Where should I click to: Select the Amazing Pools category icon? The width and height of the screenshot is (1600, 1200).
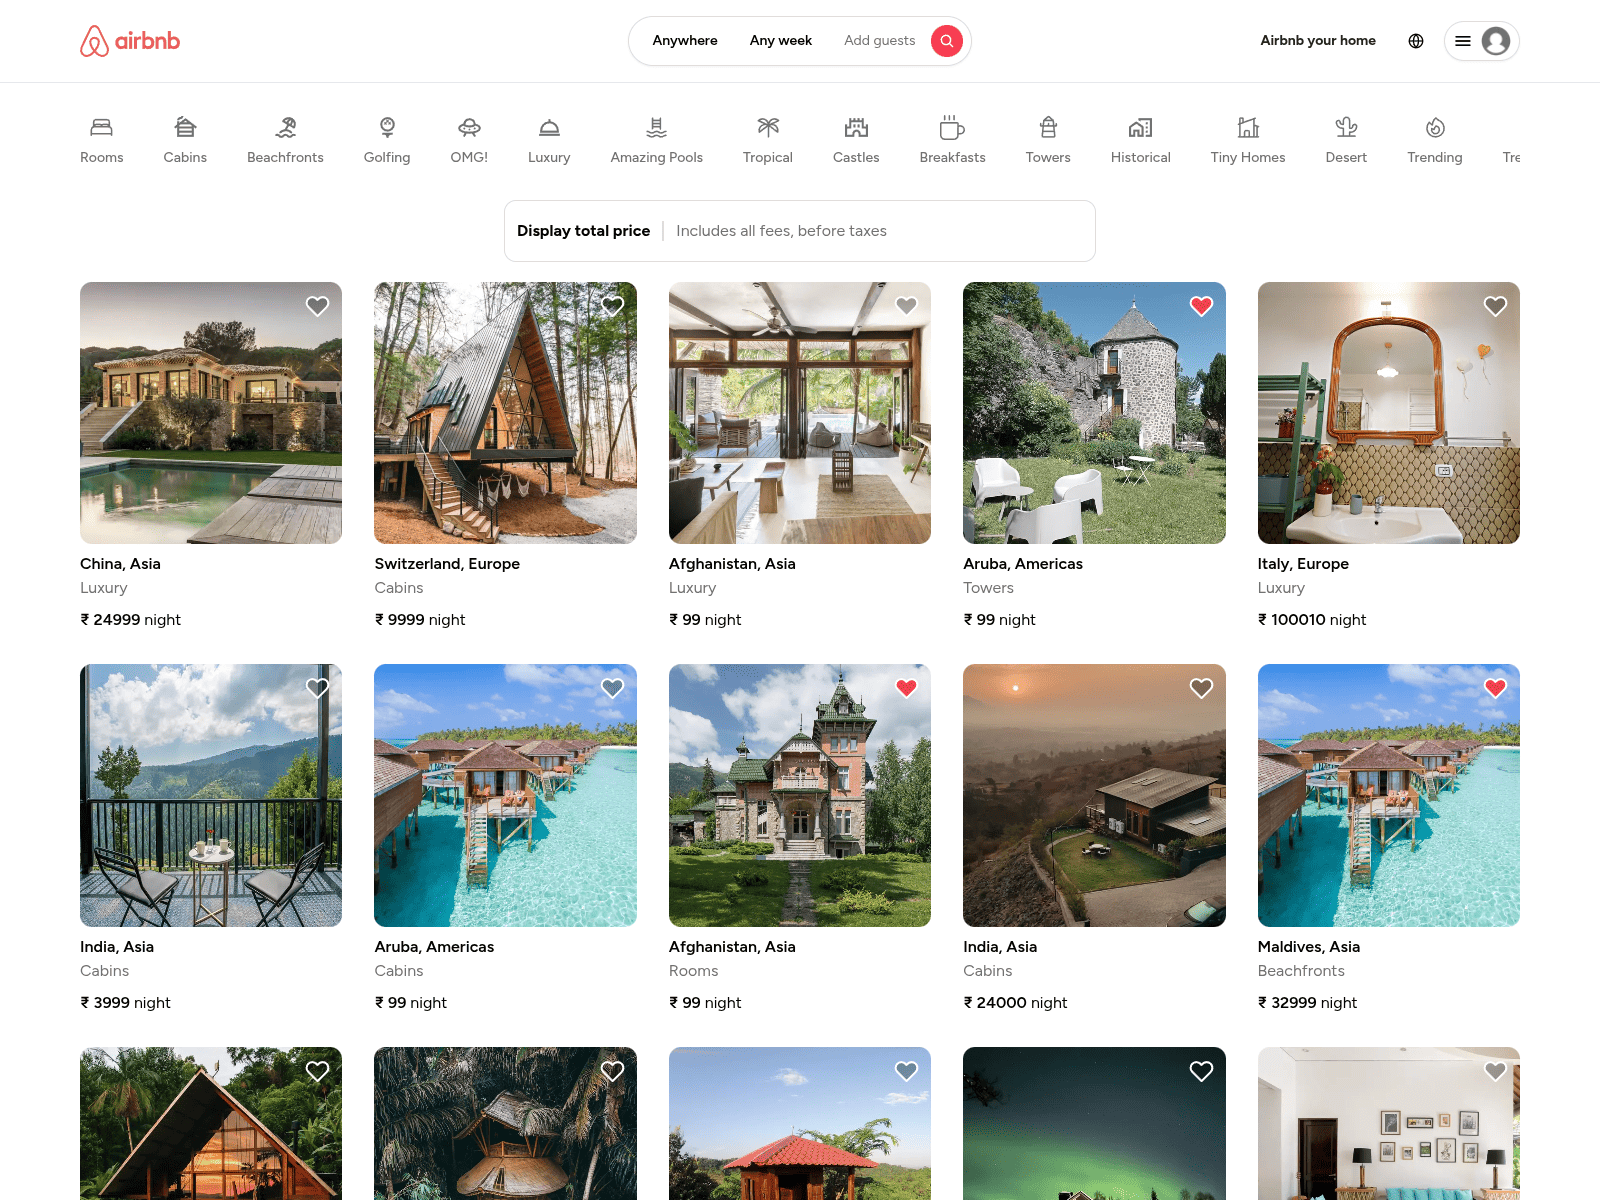pyautogui.click(x=656, y=127)
